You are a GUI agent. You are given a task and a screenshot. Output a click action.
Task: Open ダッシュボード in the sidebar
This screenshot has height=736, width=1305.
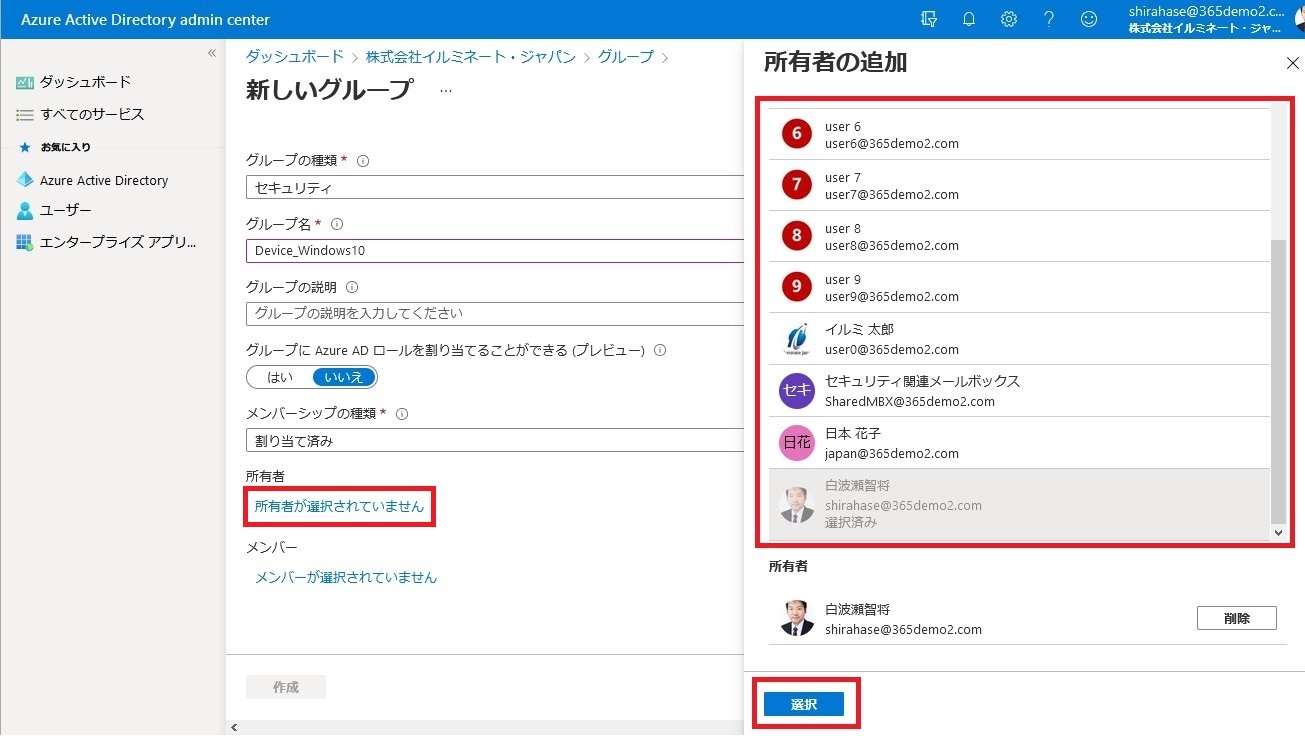[x=86, y=82]
